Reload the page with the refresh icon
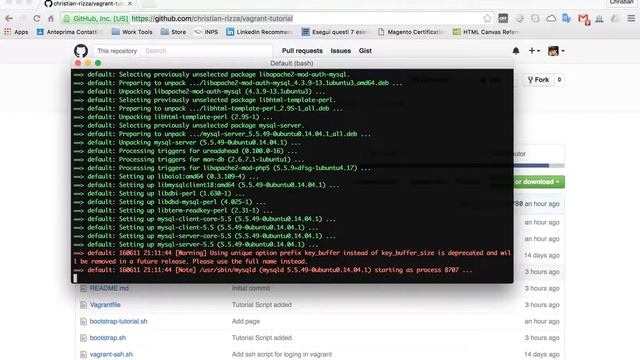This screenshot has height=360, width=640. pos(37,18)
